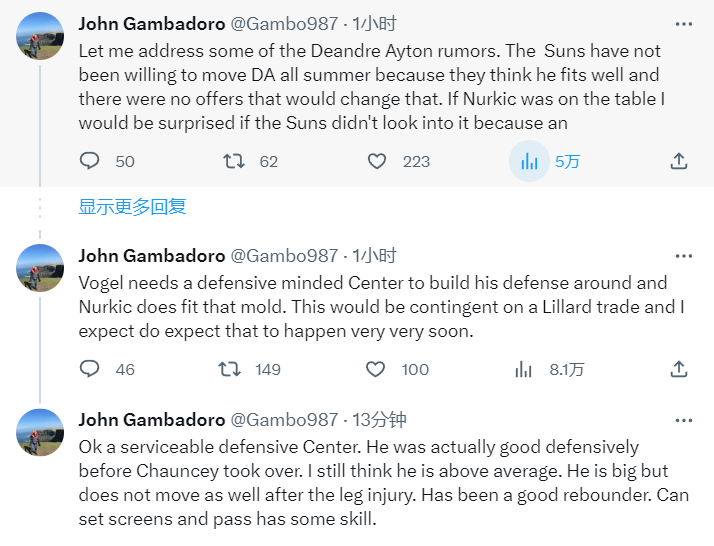Click @Gambo987 handle on first tweet
714x546 pixels.
coord(285,23)
